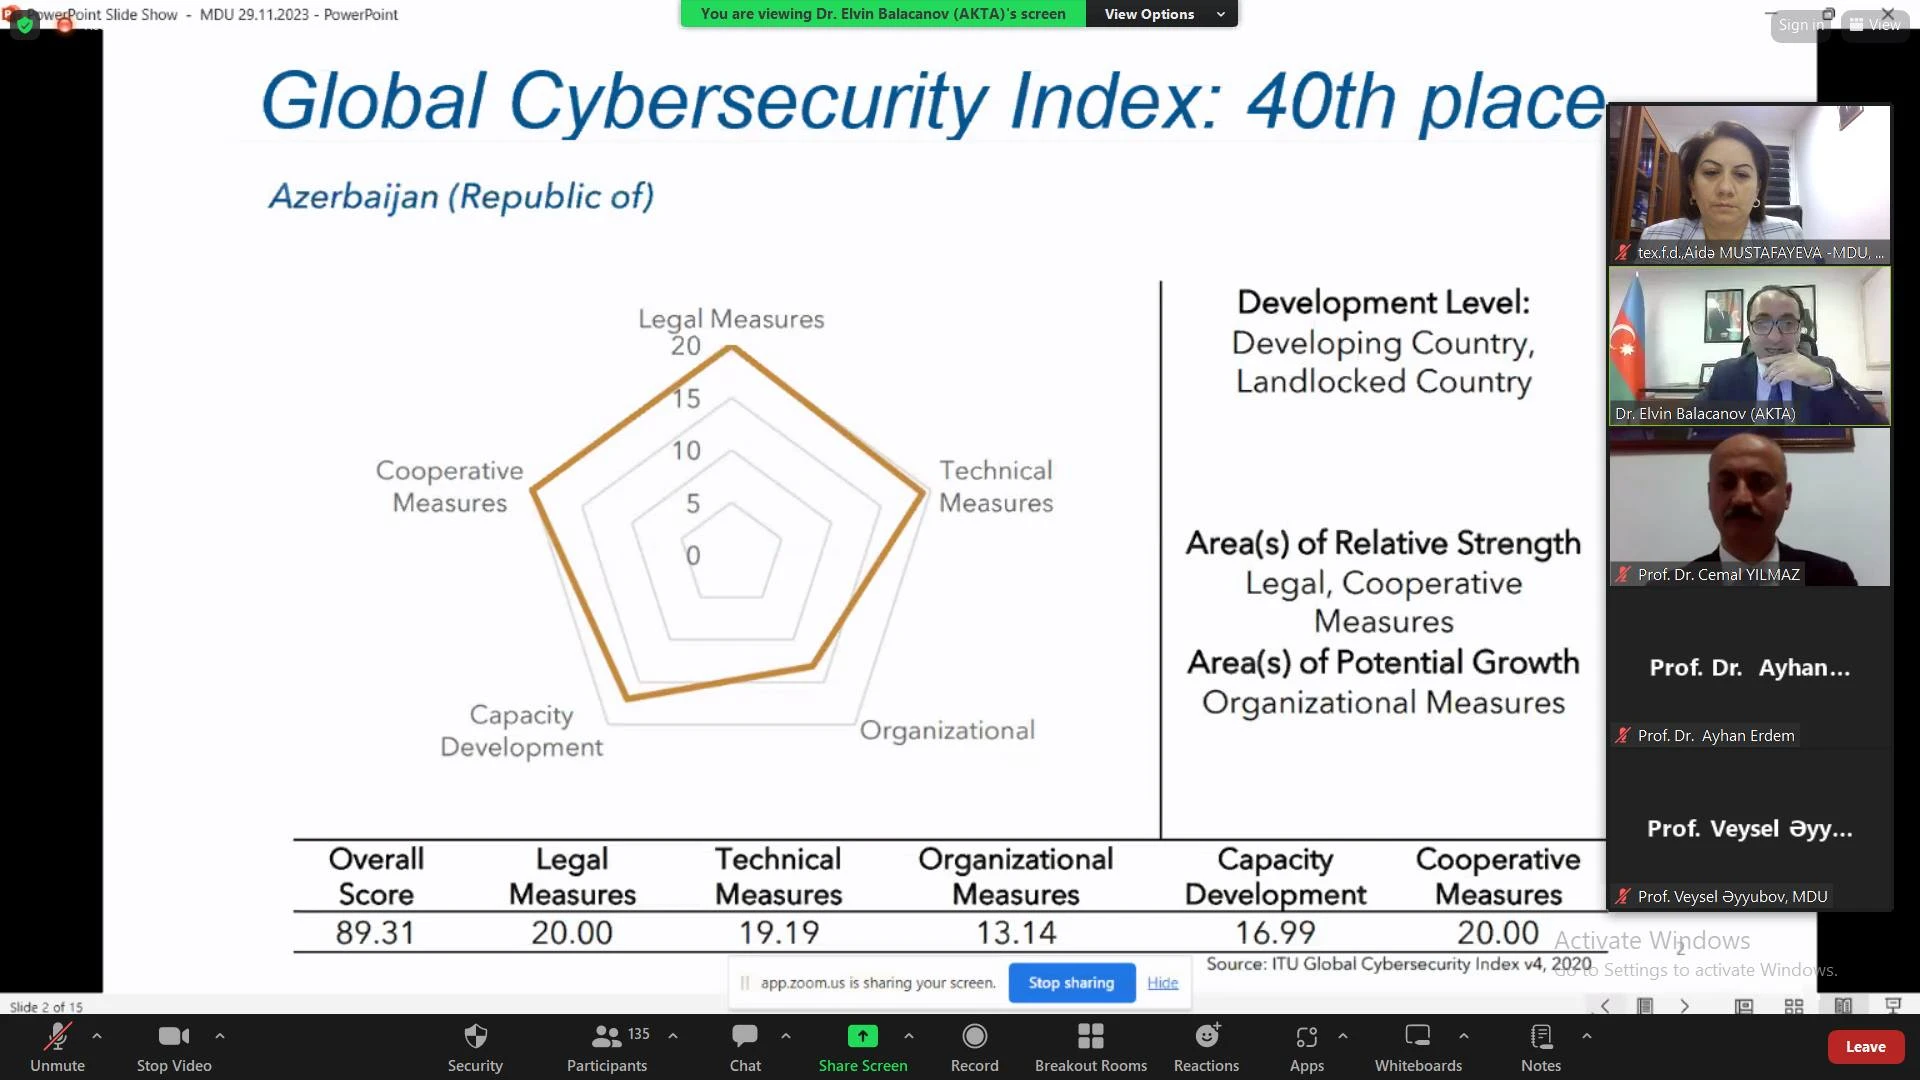Click the green Share Screen icon
This screenshot has width=1920, height=1080.
tap(862, 1036)
